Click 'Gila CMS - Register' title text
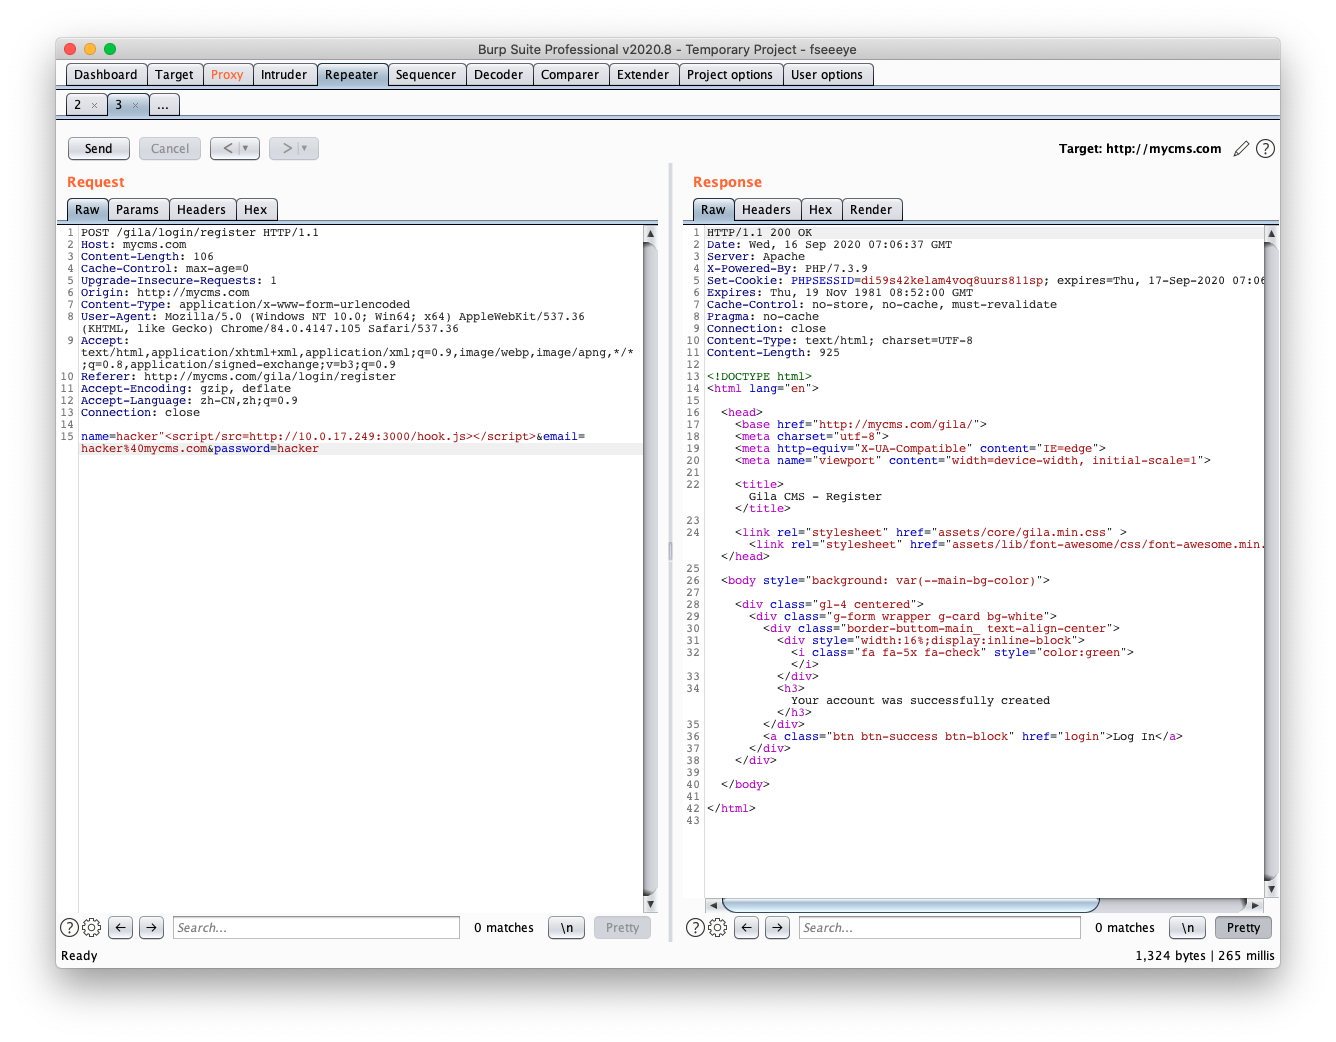 pyautogui.click(x=815, y=497)
